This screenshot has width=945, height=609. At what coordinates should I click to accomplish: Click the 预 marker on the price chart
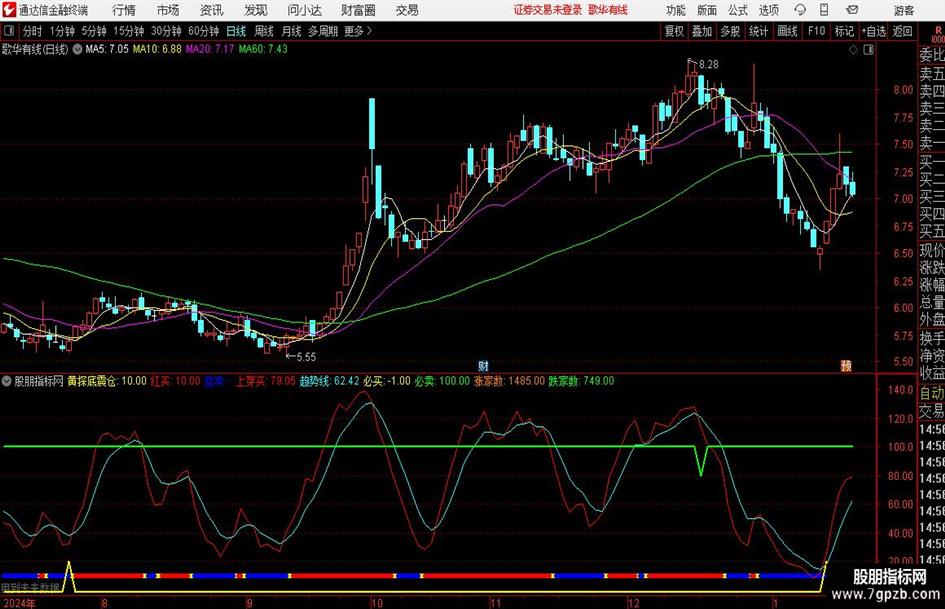coord(846,365)
